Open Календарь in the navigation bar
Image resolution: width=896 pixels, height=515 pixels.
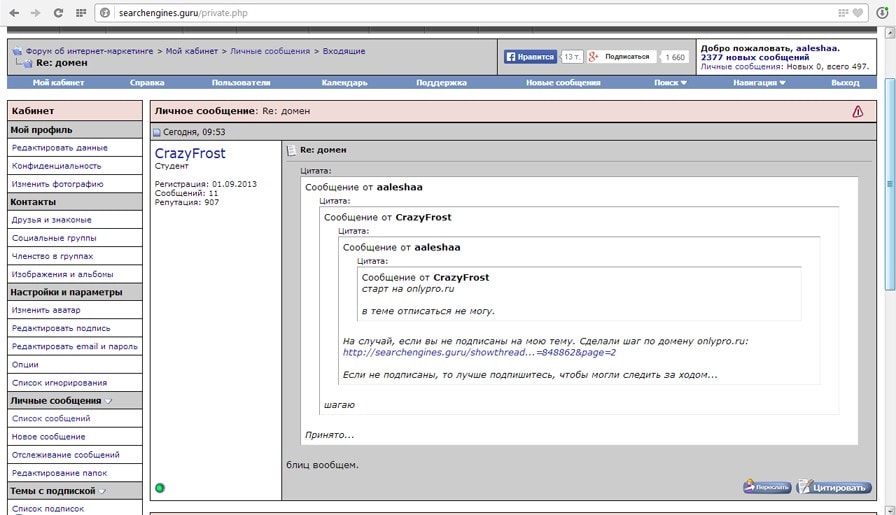point(344,83)
